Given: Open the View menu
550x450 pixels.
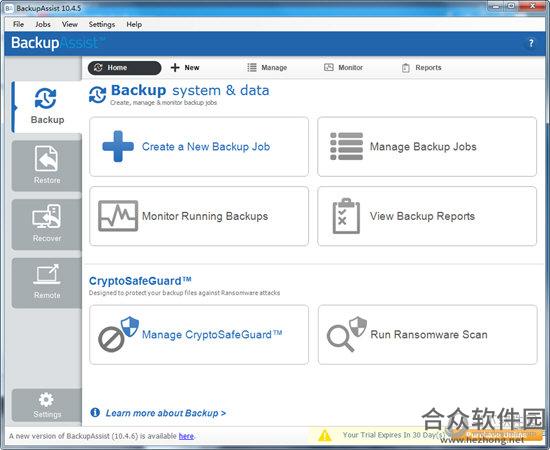Looking at the screenshot, I should [69, 24].
